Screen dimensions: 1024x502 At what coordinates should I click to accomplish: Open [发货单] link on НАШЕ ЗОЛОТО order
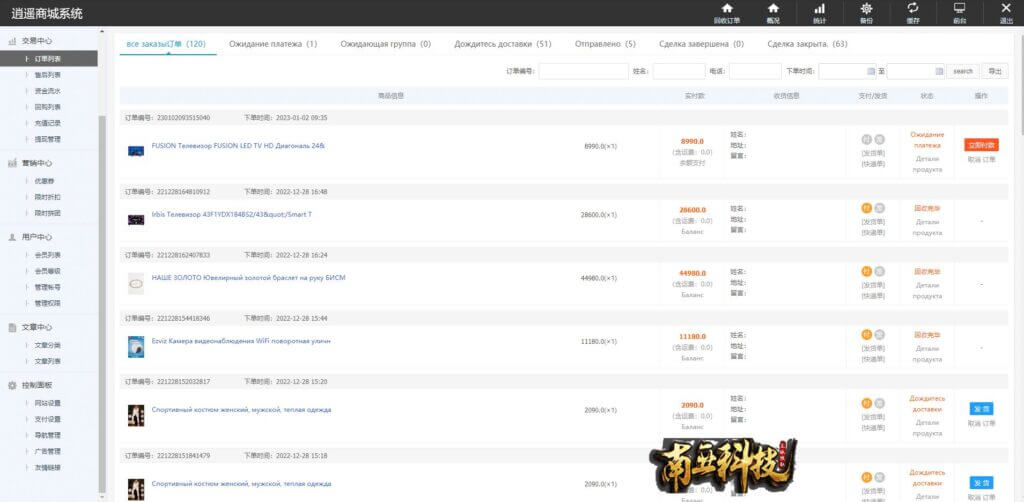pyautogui.click(x=873, y=285)
